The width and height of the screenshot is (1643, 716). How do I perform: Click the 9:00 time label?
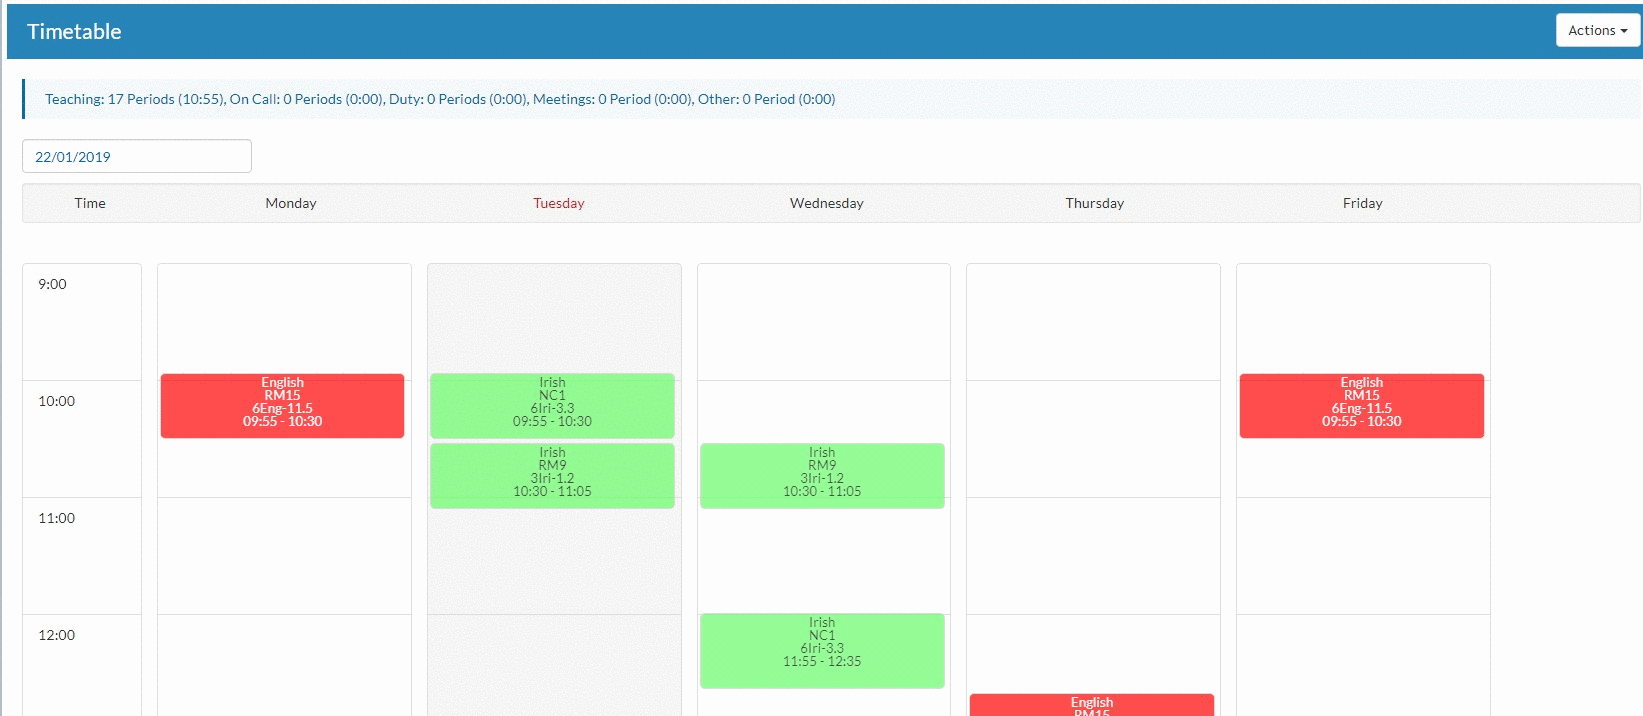pyautogui.click(x=53, y=284)
